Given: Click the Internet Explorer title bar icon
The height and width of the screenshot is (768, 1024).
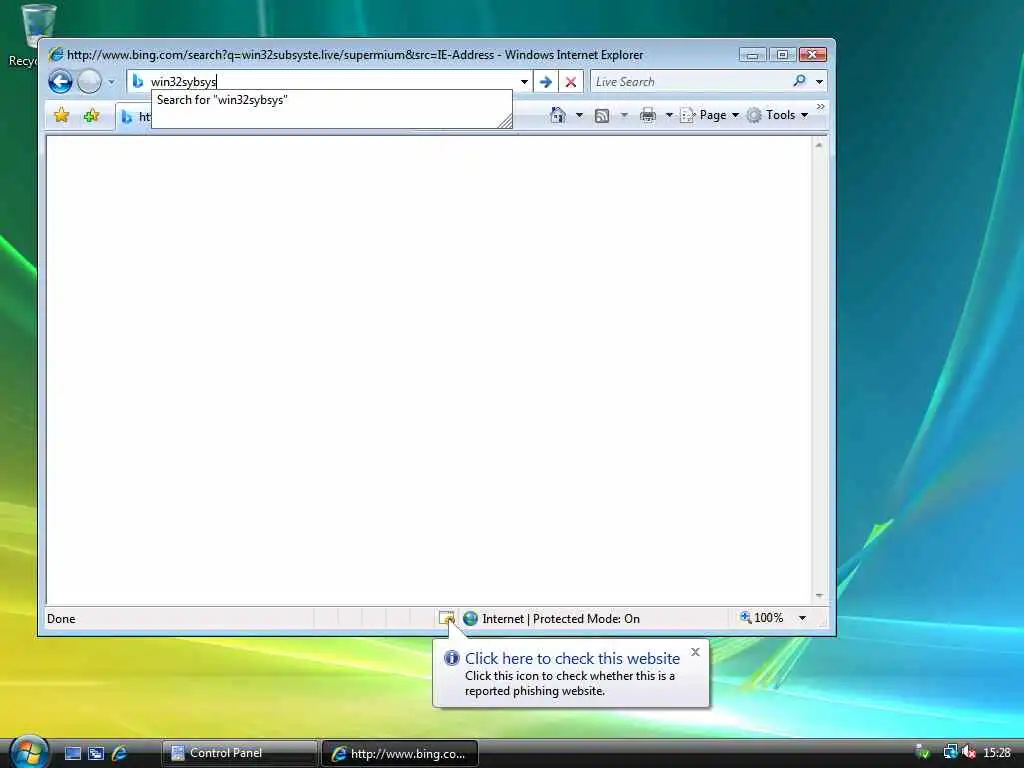Looking at the screenshot, I should click(56, 54).
